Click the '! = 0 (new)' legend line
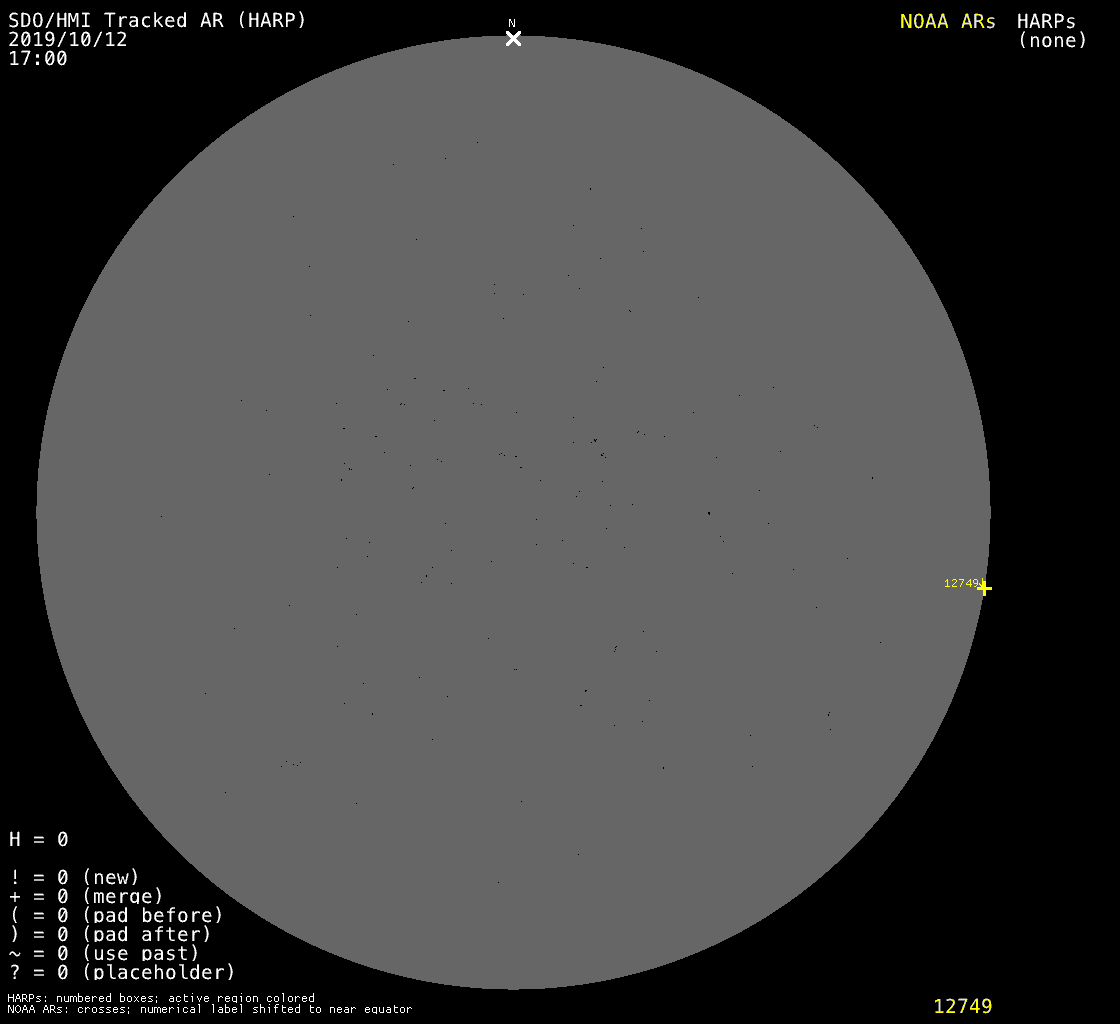This screenshot has height=1024, width=1120. coord(74,877)
